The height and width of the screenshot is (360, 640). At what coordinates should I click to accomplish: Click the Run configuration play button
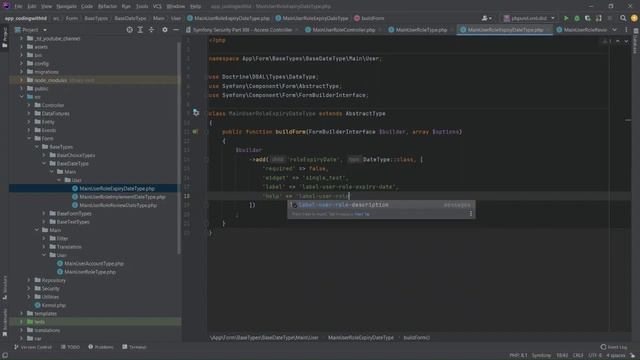point(566,18)
